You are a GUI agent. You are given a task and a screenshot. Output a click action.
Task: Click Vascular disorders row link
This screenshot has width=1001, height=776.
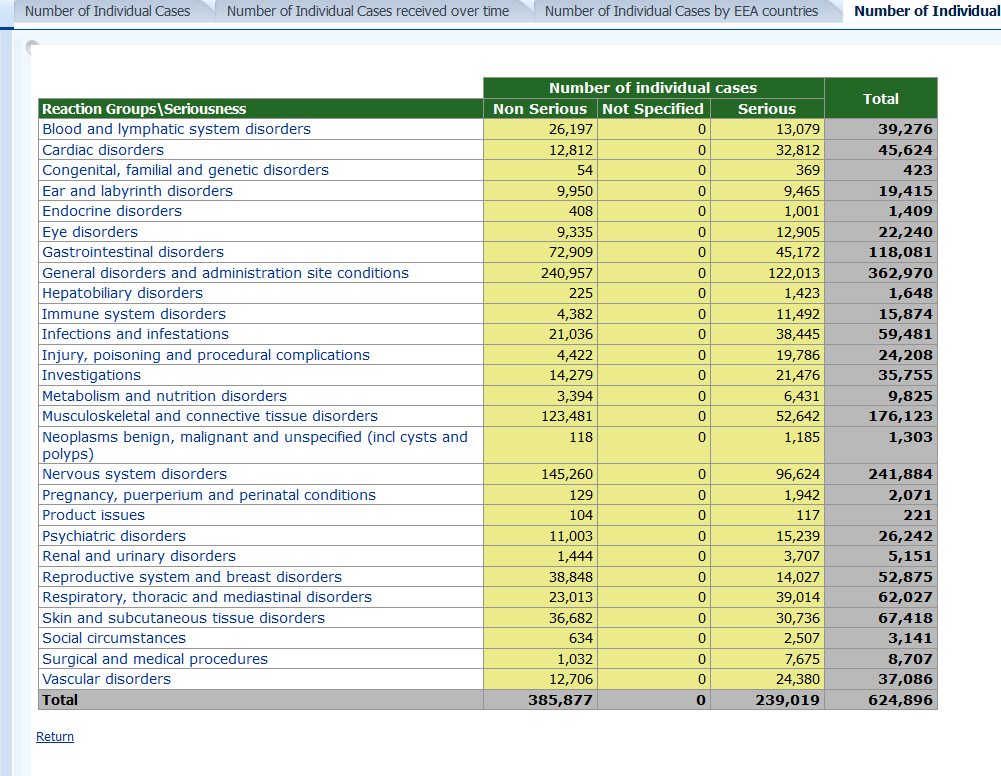click(106, 679)
